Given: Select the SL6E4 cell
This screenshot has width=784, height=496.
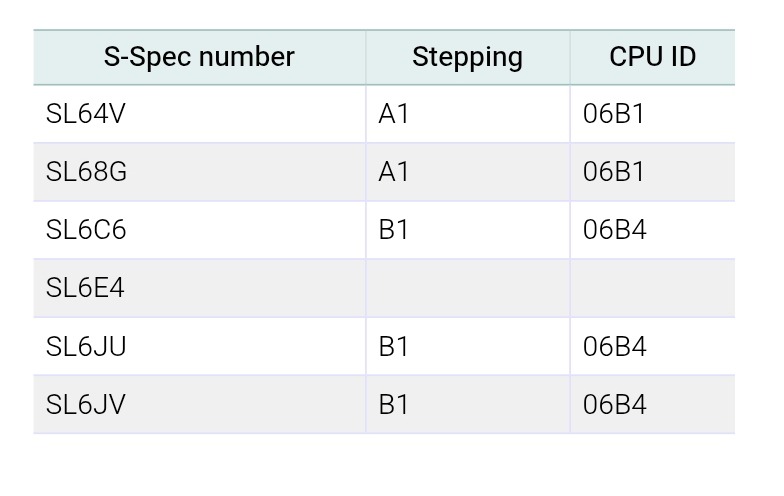Looking at the screenshot, I should coord(85,288).
